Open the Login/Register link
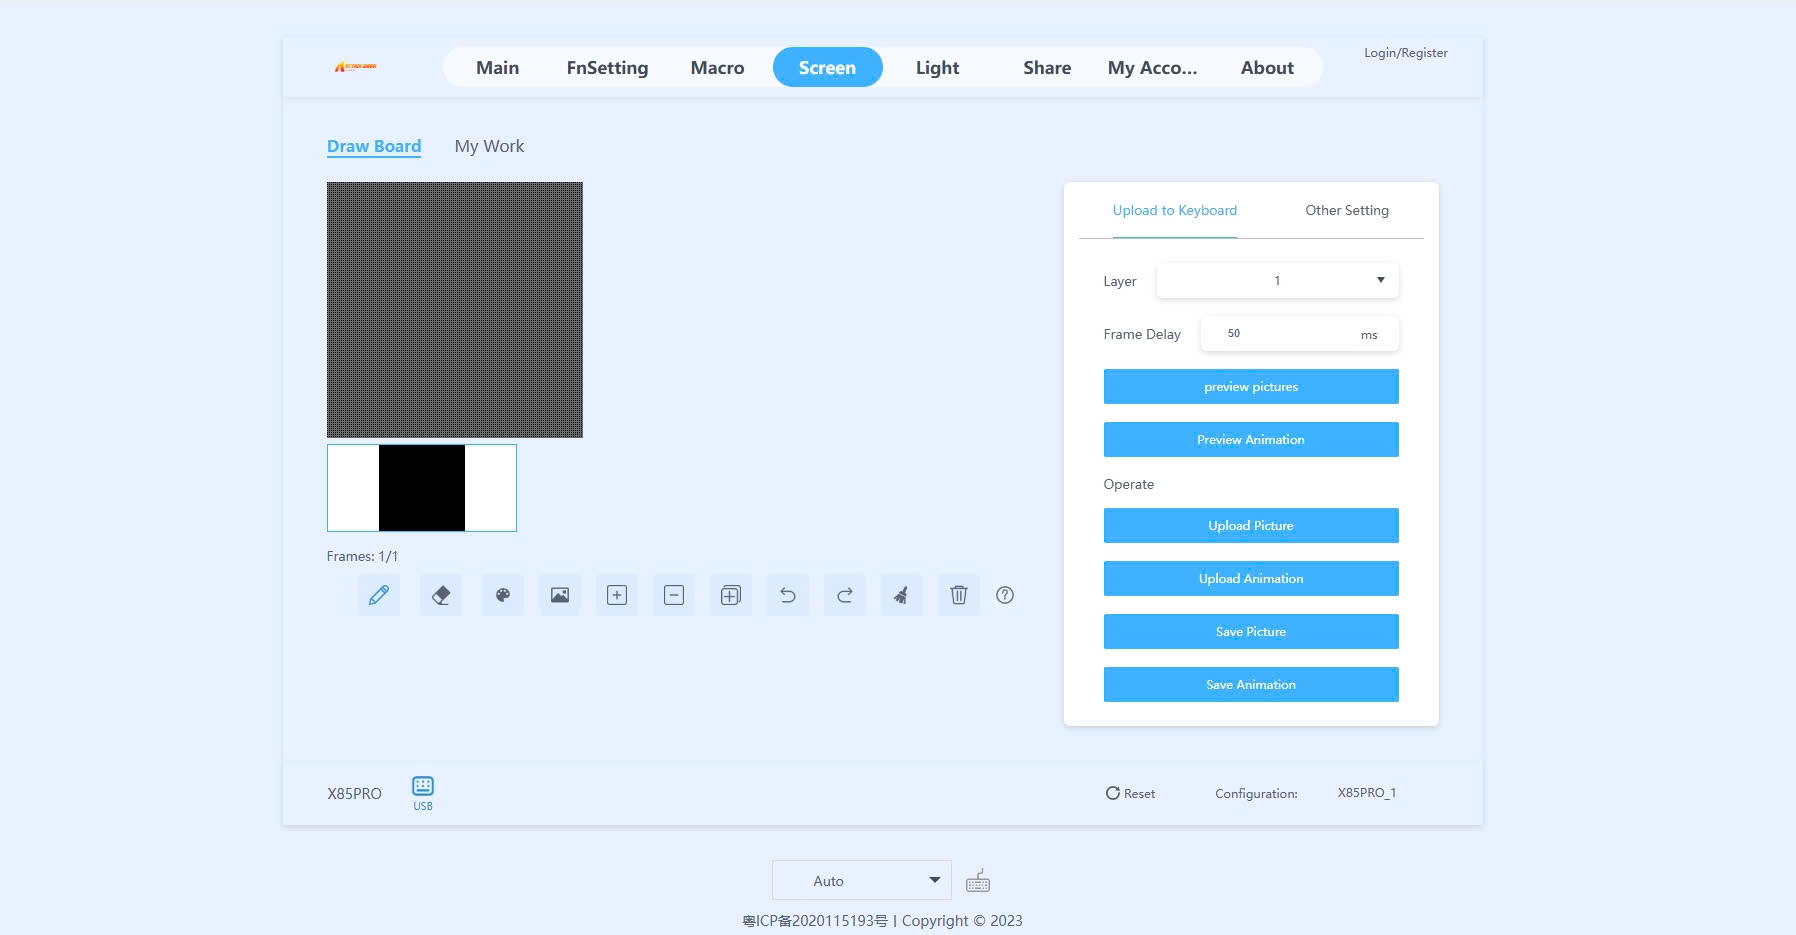The height and width of the screenshot is (935, 1796). click(x=1405, y=52)
